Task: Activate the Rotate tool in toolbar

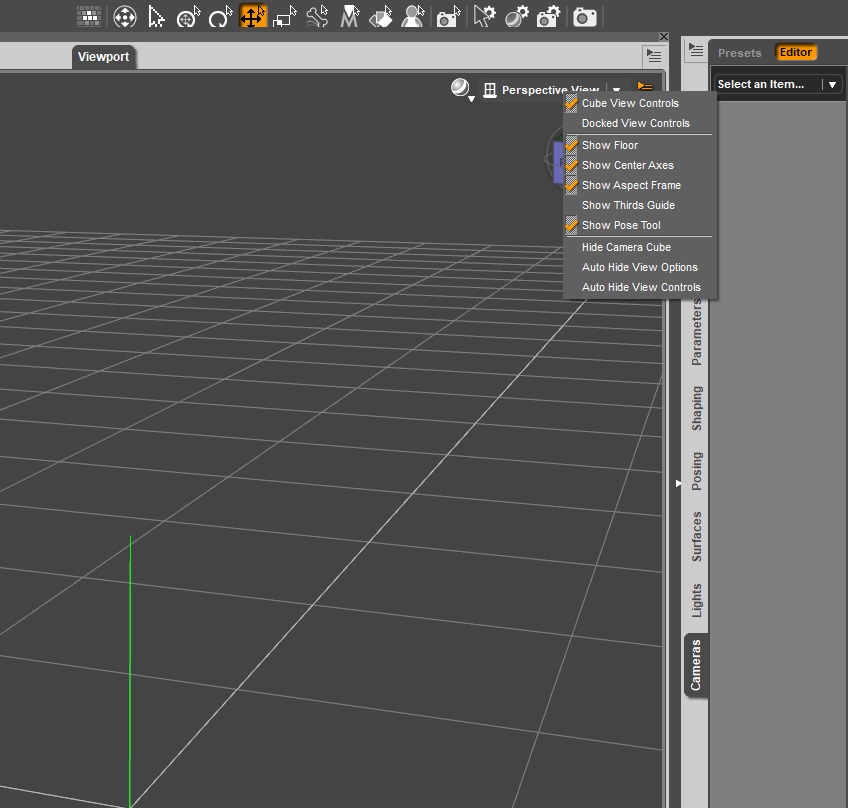Action: pos(220,17)
